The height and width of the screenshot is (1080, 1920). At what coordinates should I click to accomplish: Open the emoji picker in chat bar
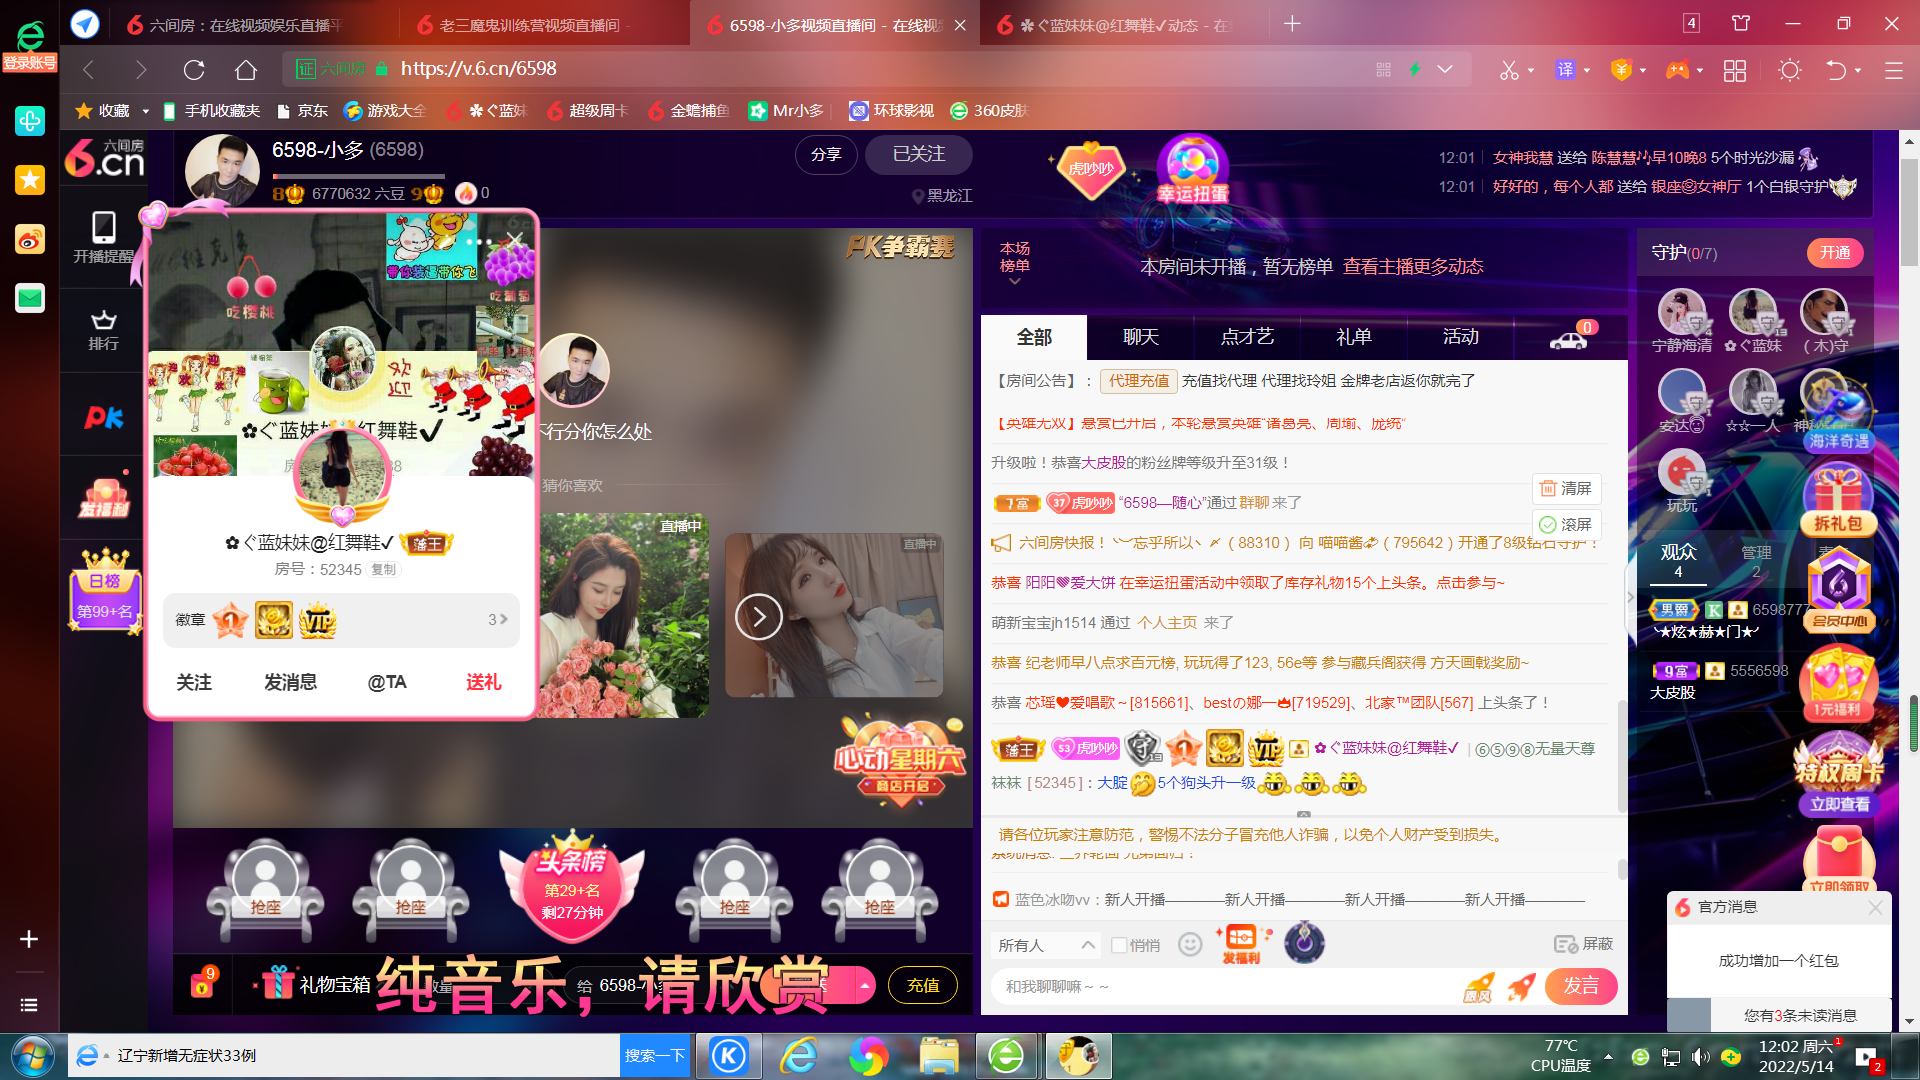(x=1190, y=944)
